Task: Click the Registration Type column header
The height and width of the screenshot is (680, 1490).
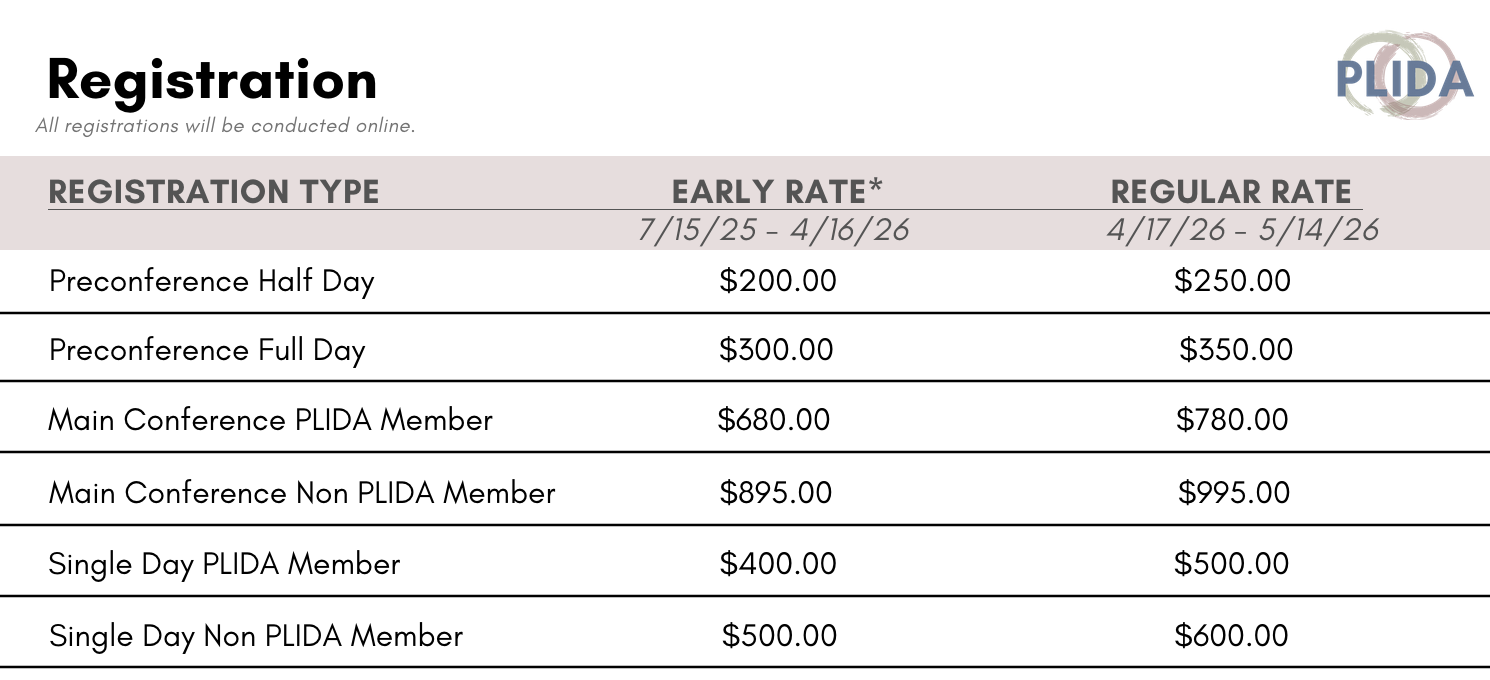Action: [x=214, y=191]
